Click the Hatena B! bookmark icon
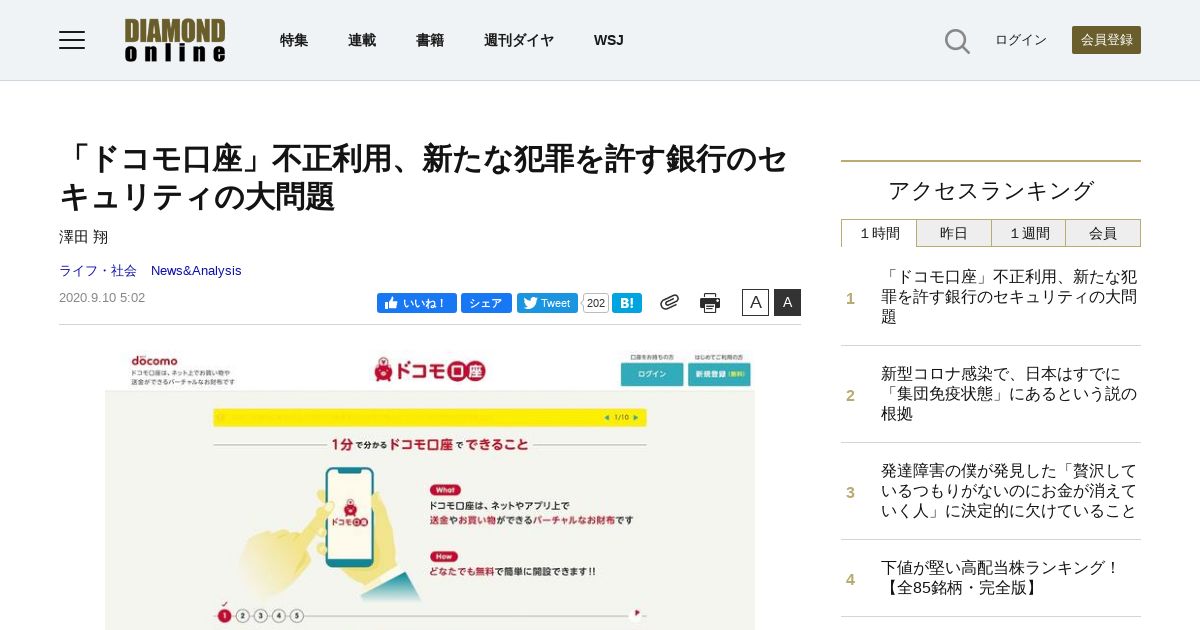 627,303
